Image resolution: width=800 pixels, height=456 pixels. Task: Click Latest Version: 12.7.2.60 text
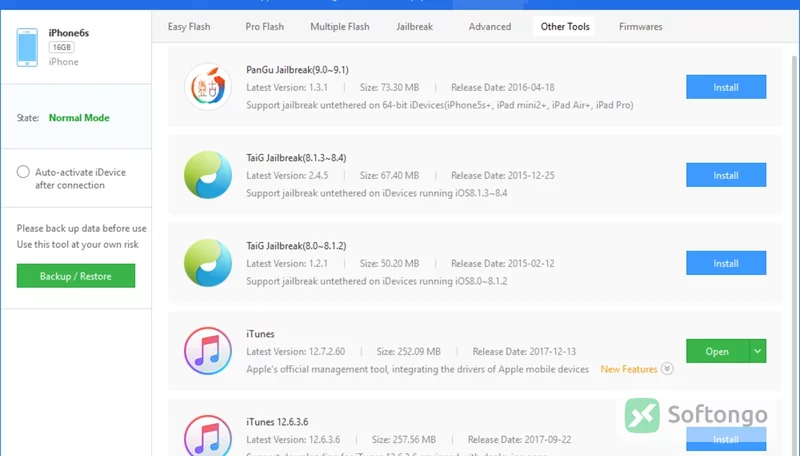[x=295, y=351]
